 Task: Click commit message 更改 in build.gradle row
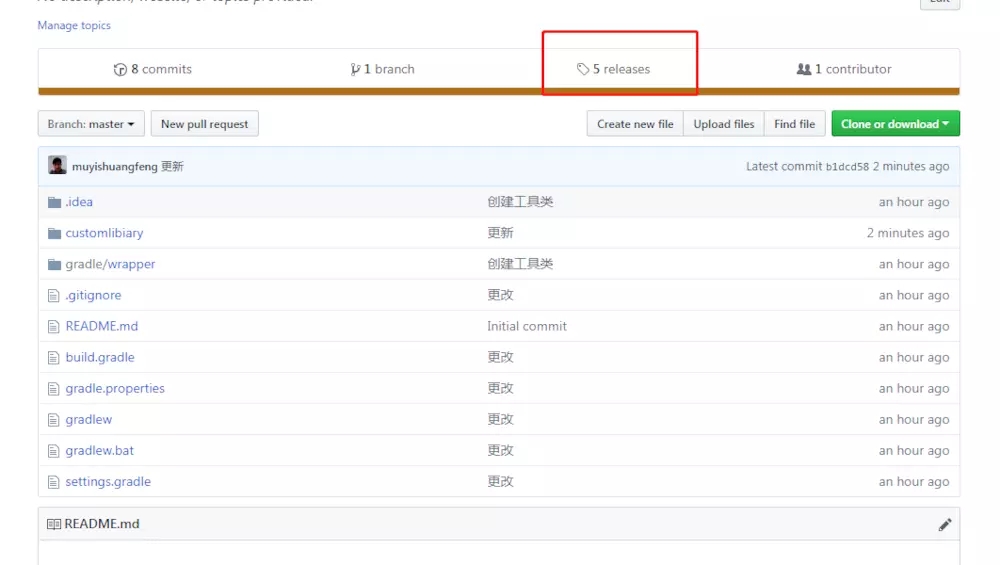(x=501, y=358)
